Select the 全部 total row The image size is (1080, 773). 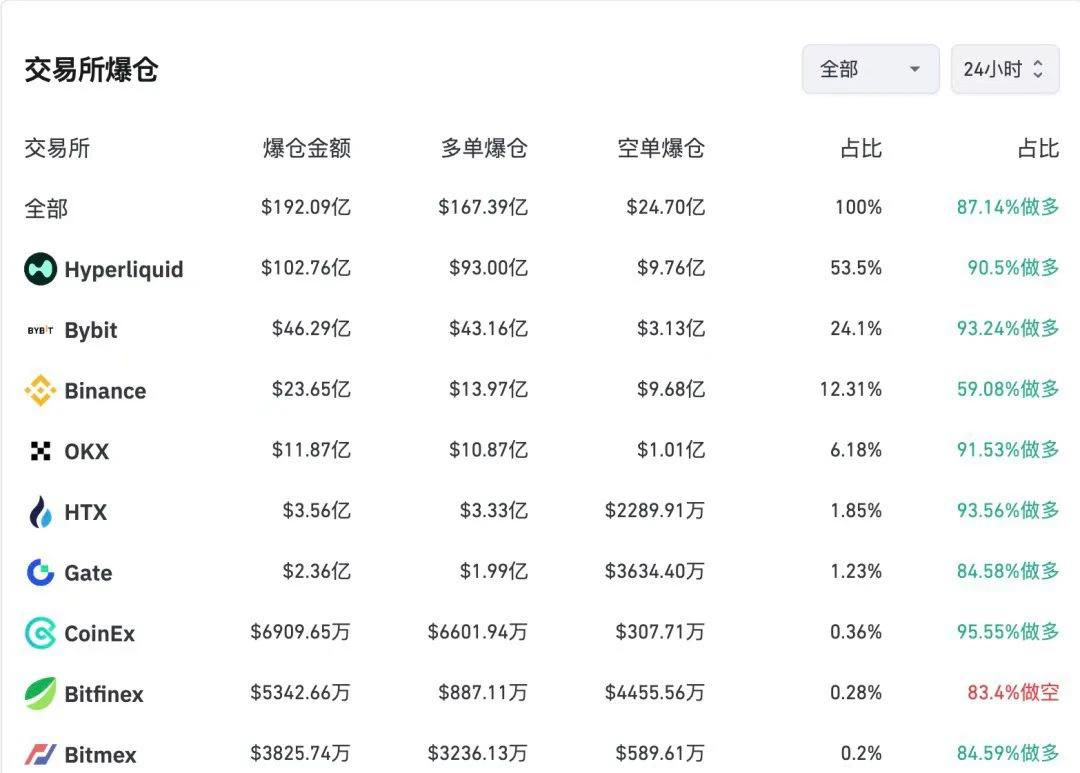coord(541,207)
